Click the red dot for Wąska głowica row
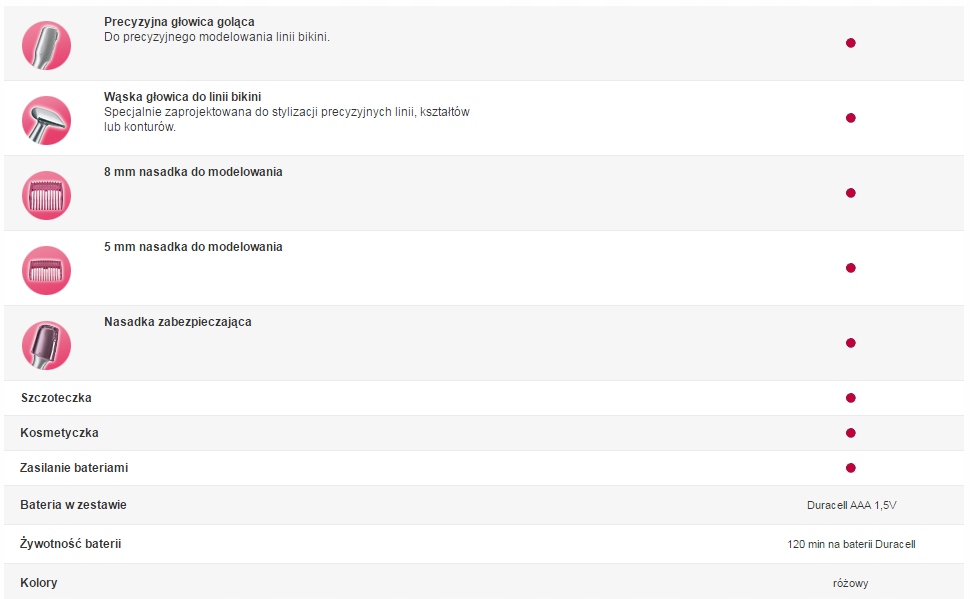 (x=851, y=118)
